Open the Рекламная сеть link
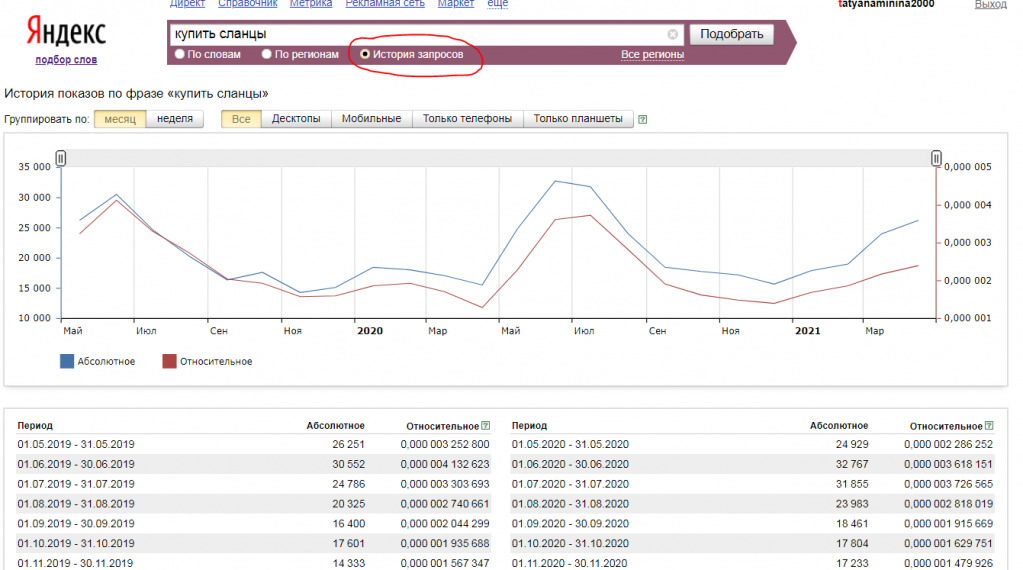This screenshot has height=570, width=1023. pos(385,4)
